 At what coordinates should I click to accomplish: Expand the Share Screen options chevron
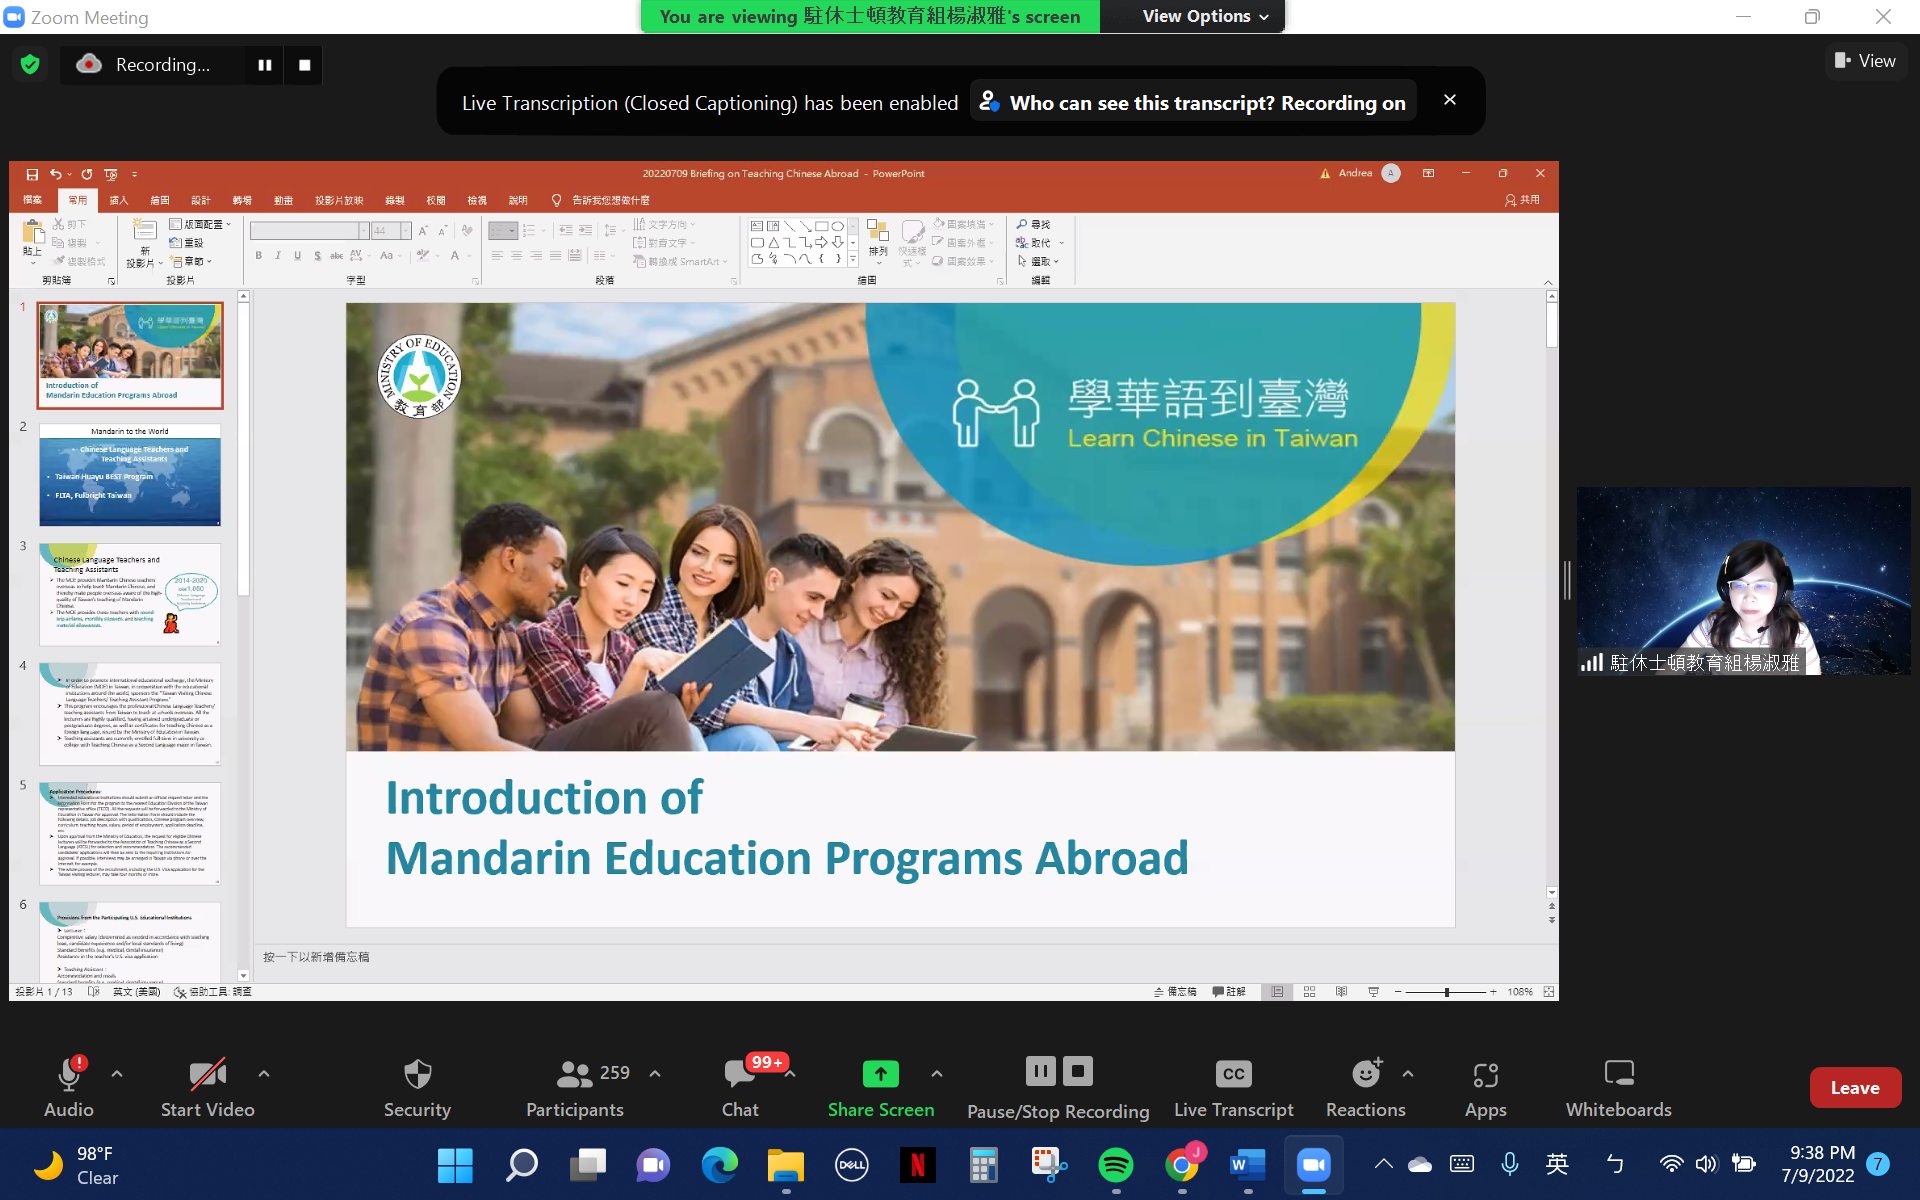pyautogui.click(x=937, y=1073)
